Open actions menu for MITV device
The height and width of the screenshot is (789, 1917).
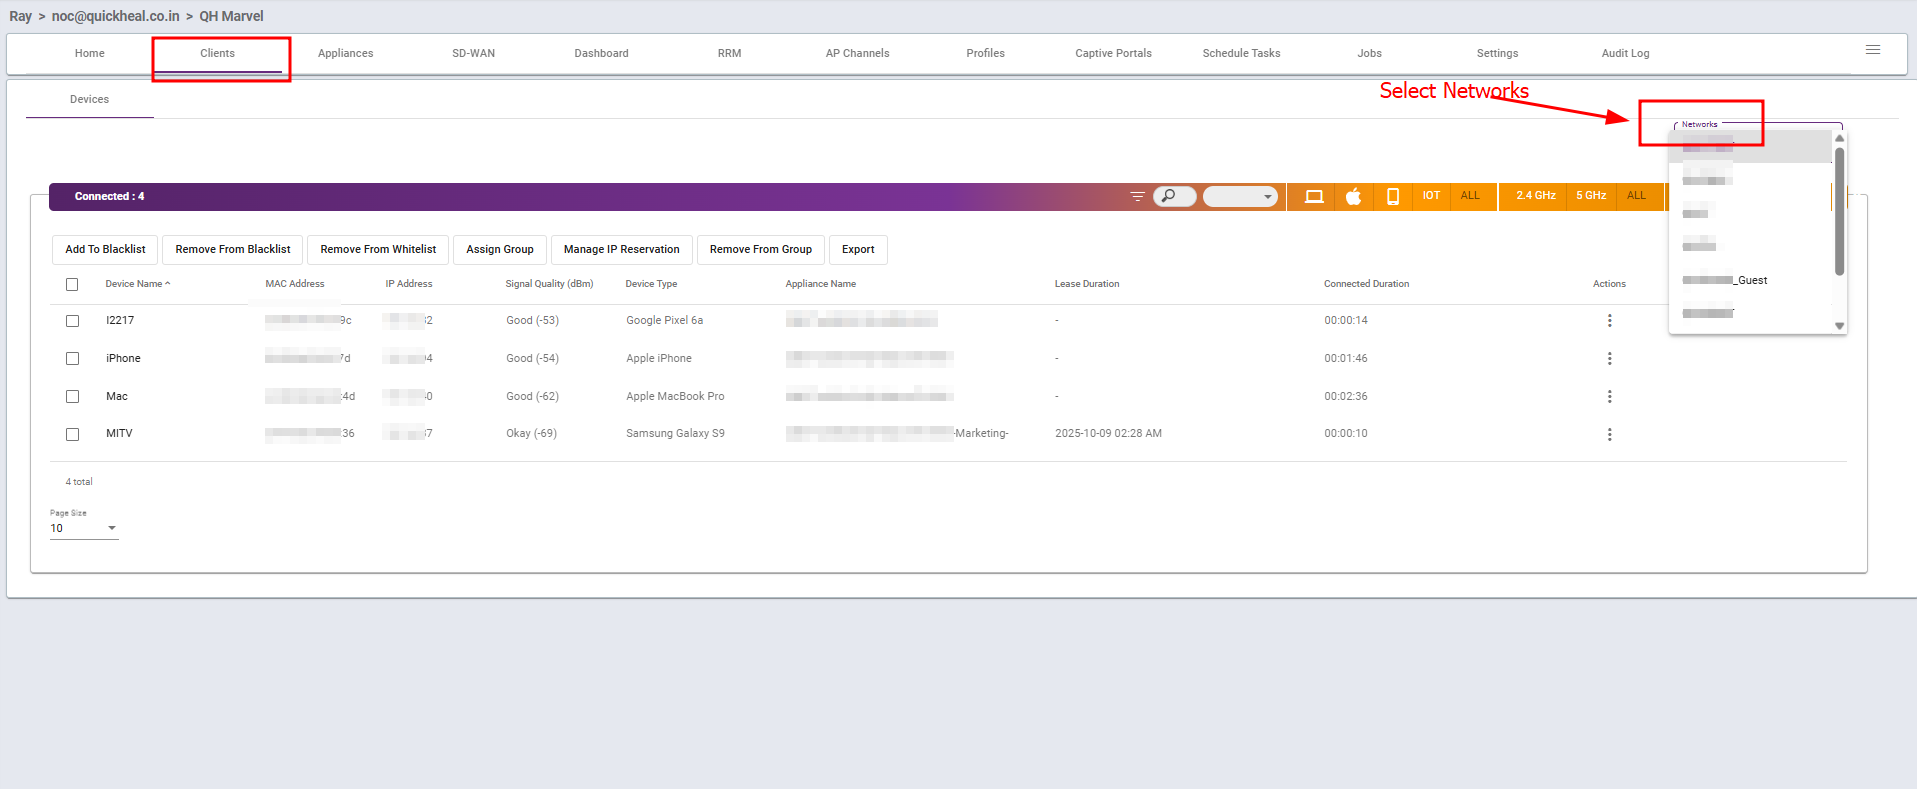1609,434
